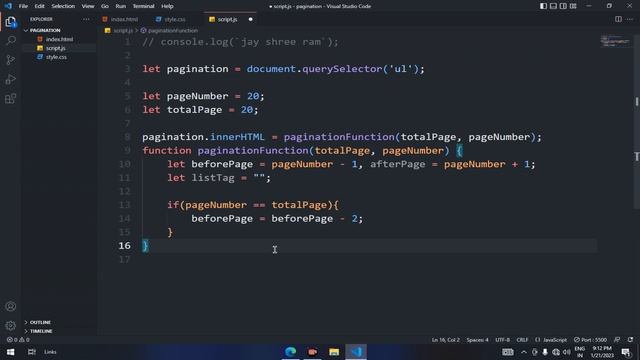Change line ending via CRLF item
Viewport: 640px width, 360px height.
522,340
